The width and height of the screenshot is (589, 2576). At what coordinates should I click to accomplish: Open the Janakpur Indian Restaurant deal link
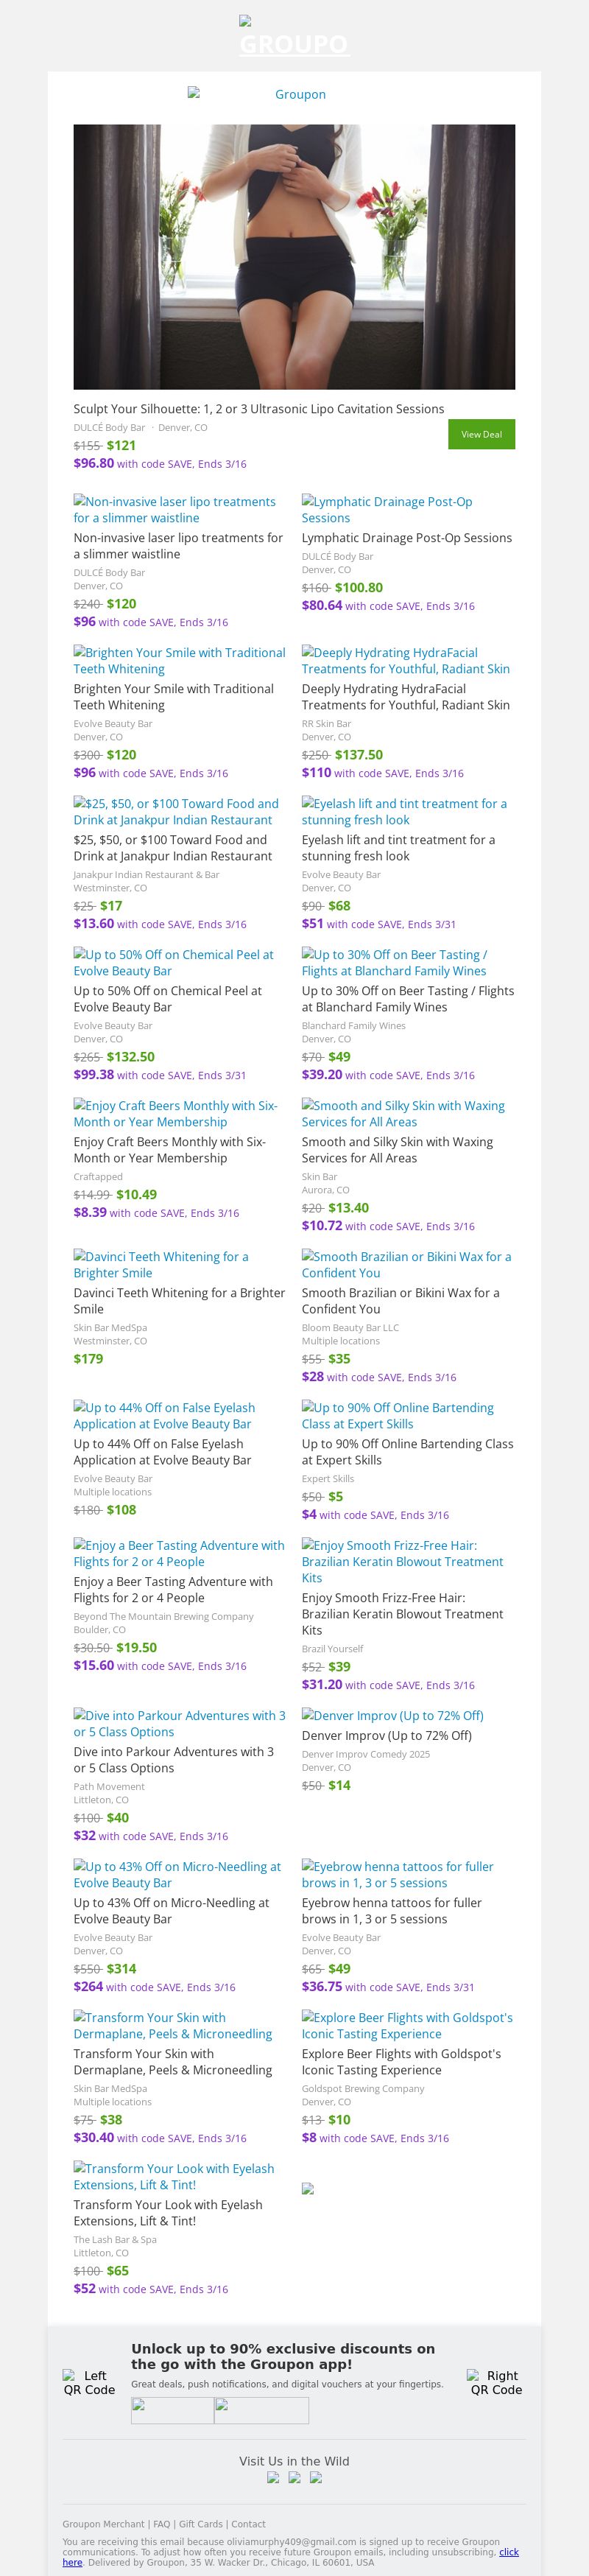point(176,811)
